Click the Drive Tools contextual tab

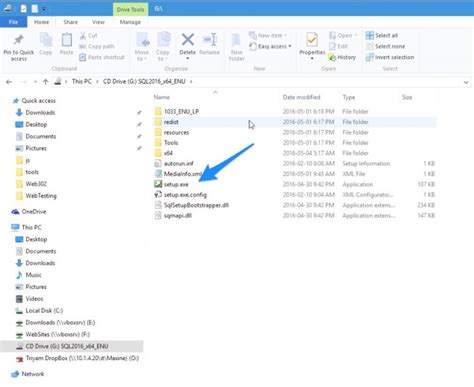pyautogui.click(x=130, y=10)
